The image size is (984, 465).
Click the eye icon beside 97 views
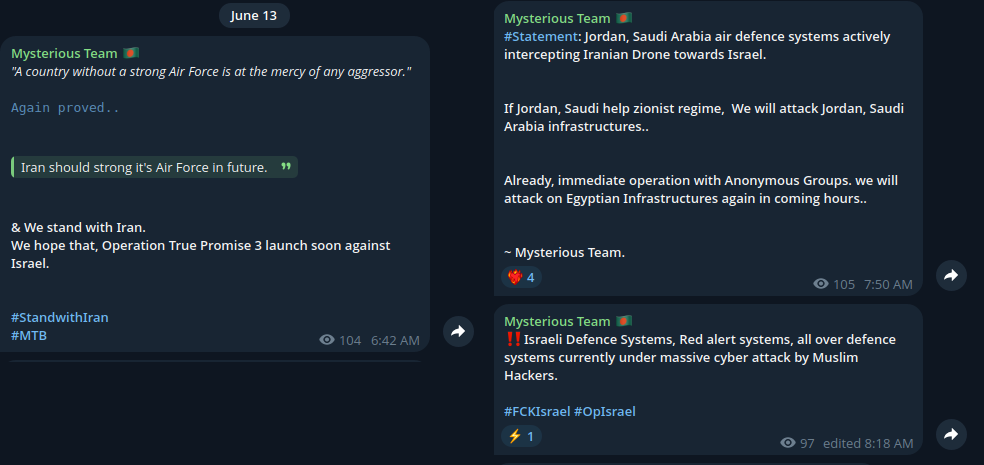788,443
